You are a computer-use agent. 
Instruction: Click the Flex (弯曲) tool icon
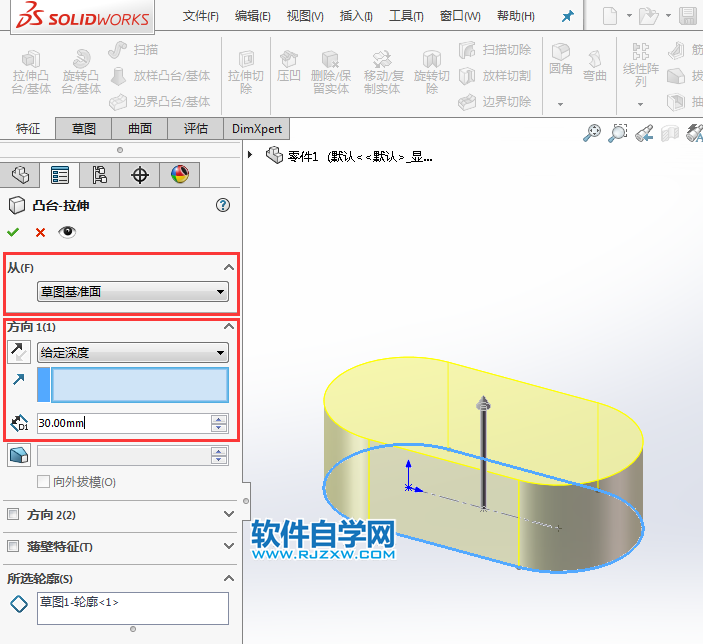point(595,58)
